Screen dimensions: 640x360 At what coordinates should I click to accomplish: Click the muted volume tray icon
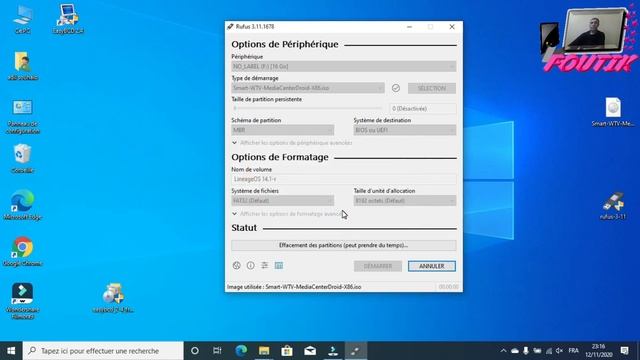560,351
